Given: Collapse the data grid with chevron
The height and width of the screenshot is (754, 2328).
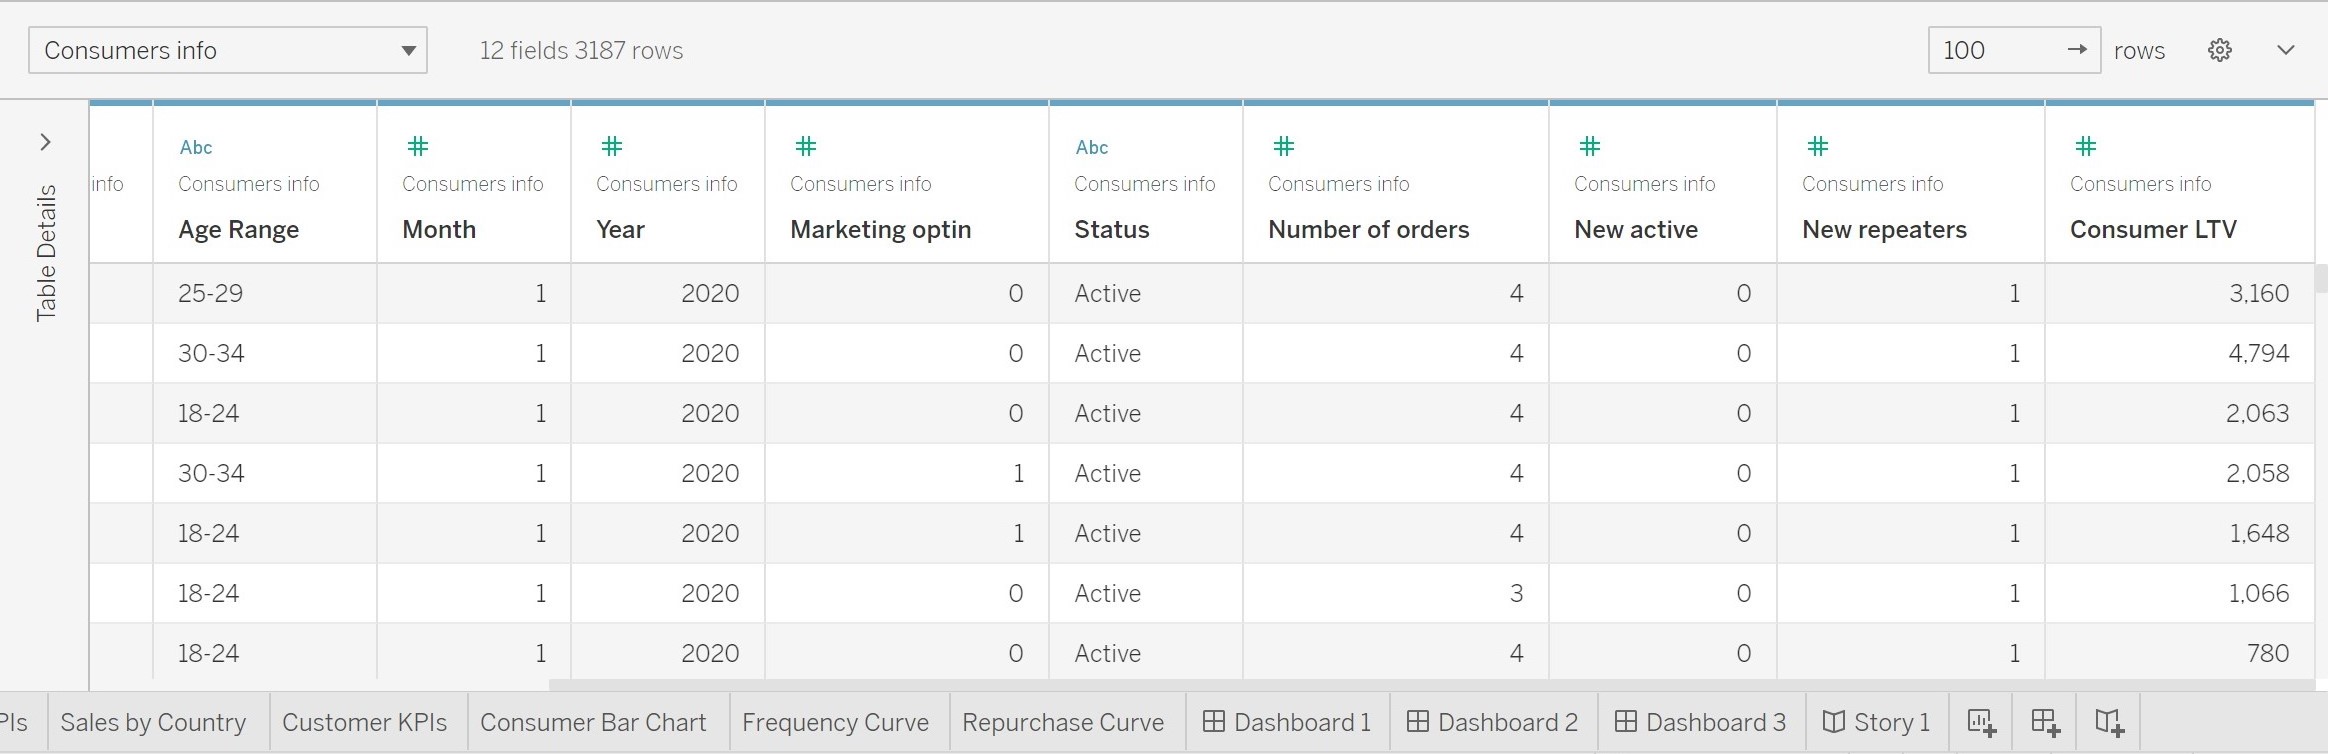Looking at the screenshot, I should (x=2285, y=50).
